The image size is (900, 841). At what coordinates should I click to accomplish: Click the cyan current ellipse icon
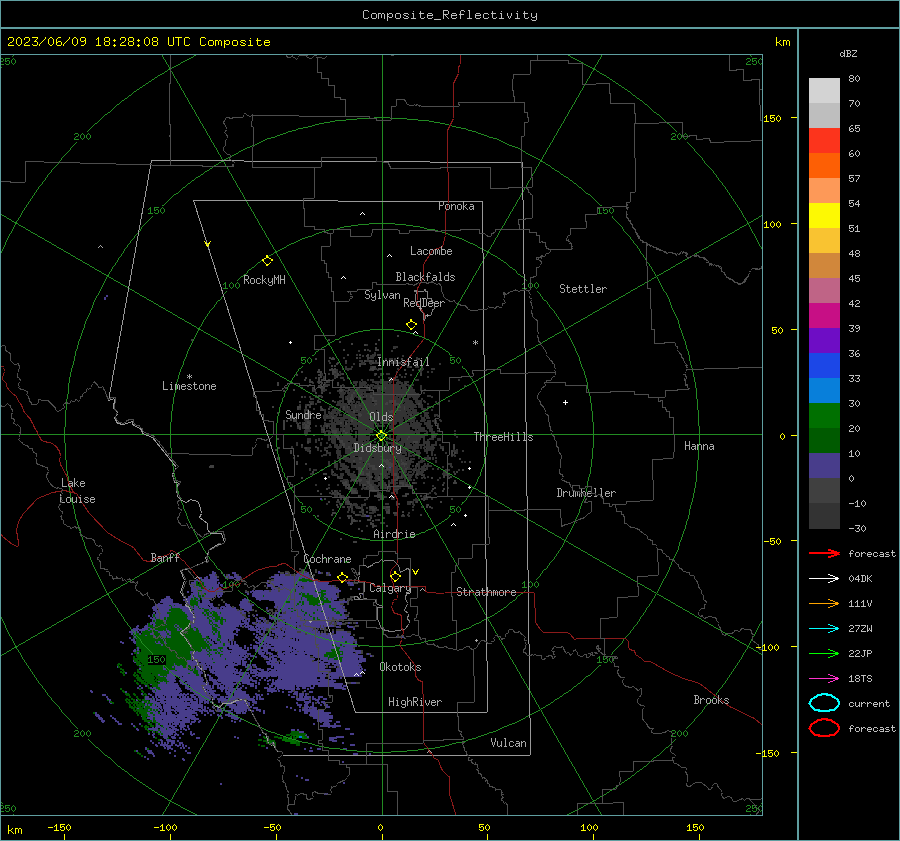[824, 703]
